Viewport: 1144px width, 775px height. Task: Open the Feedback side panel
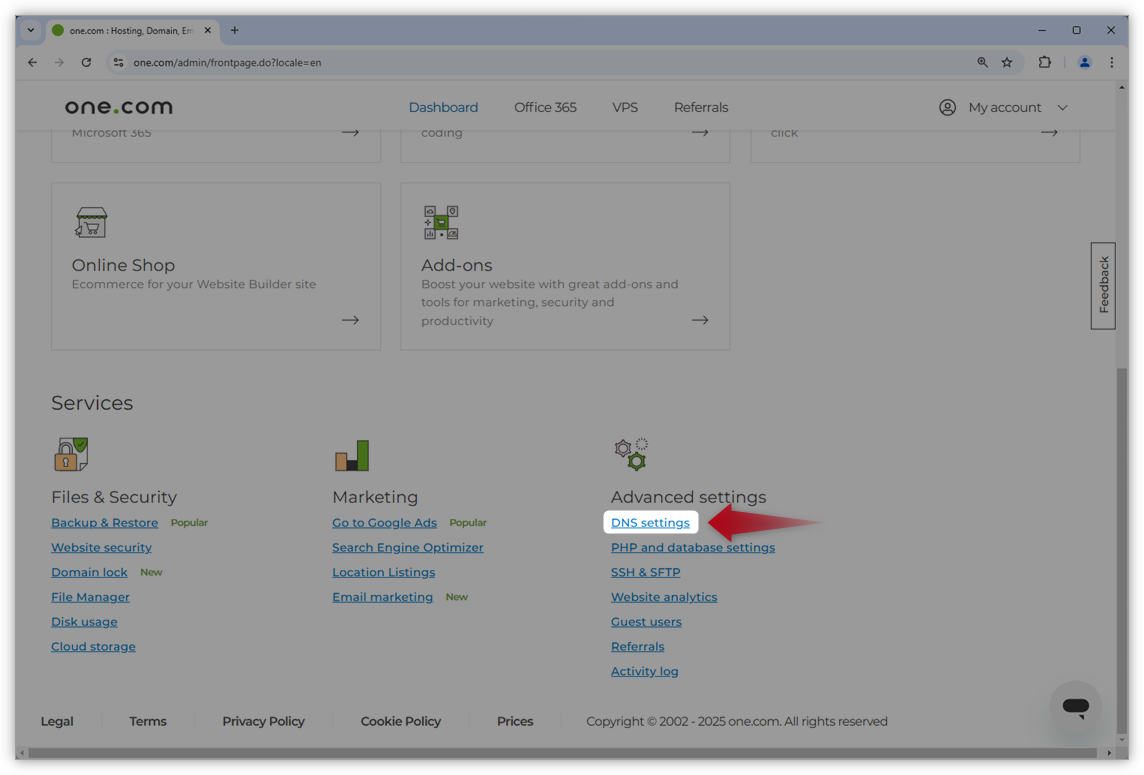(1102, 285)
